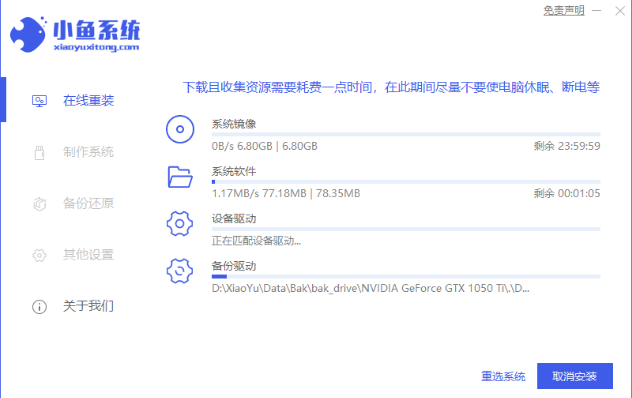632x398 pixels.
Task: Click the 小鱼系统 fish logo
Action: 28,34
